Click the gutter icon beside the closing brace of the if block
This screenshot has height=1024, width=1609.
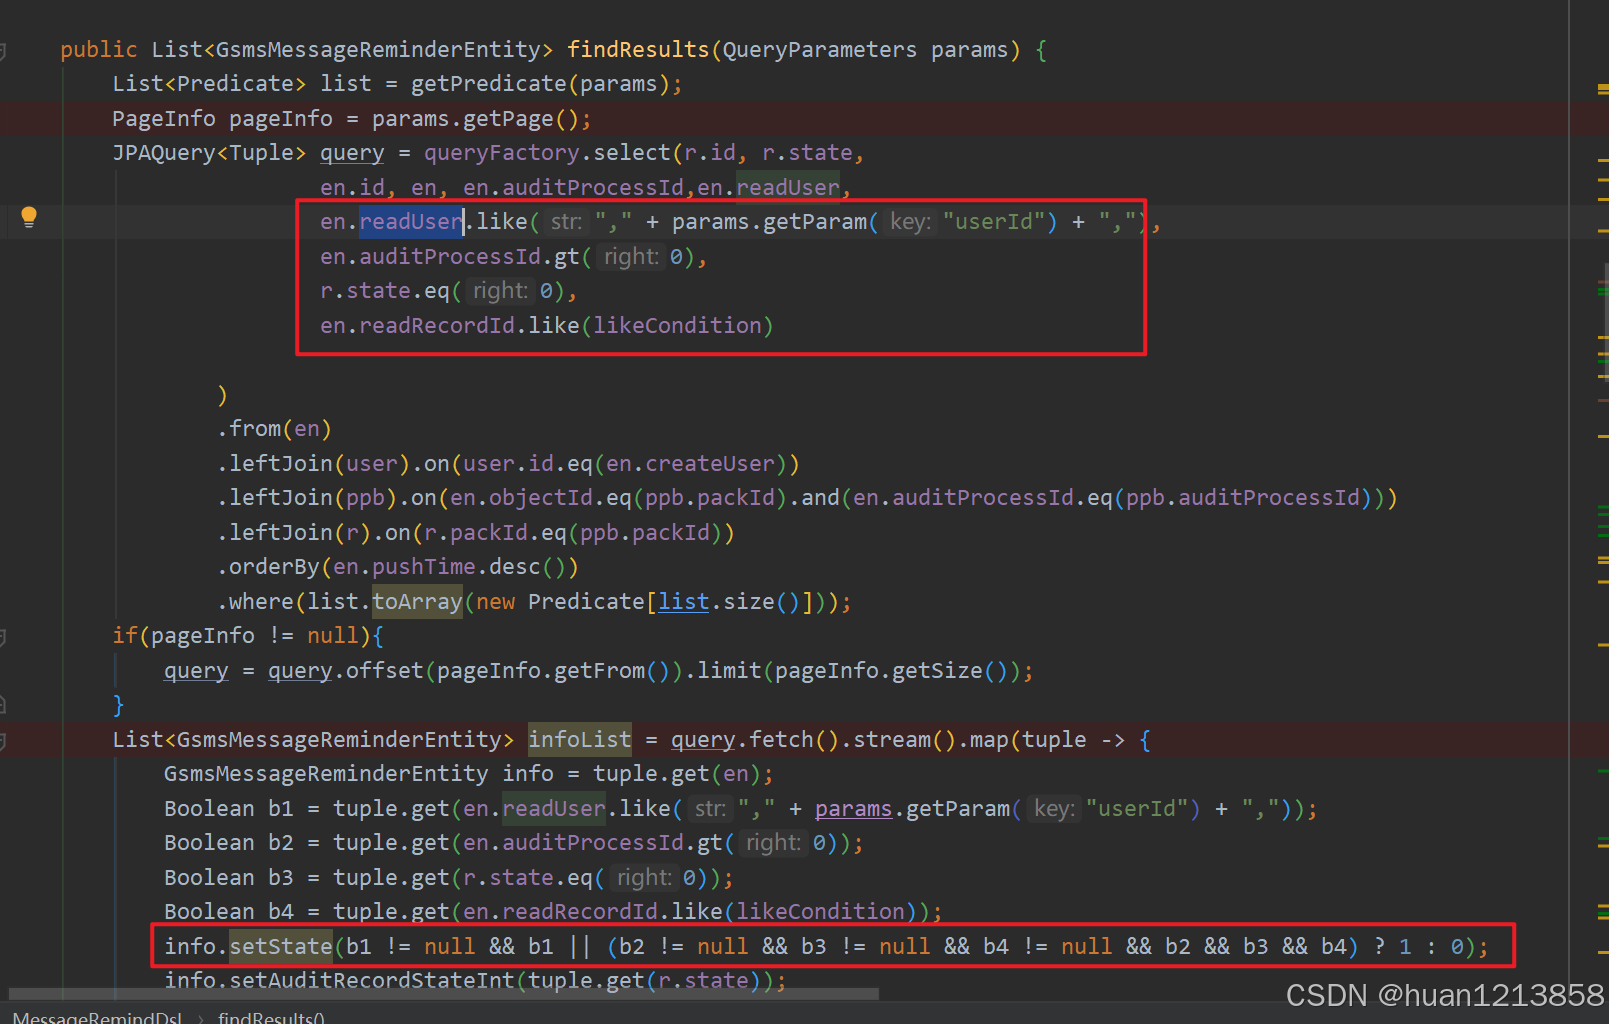6,703
